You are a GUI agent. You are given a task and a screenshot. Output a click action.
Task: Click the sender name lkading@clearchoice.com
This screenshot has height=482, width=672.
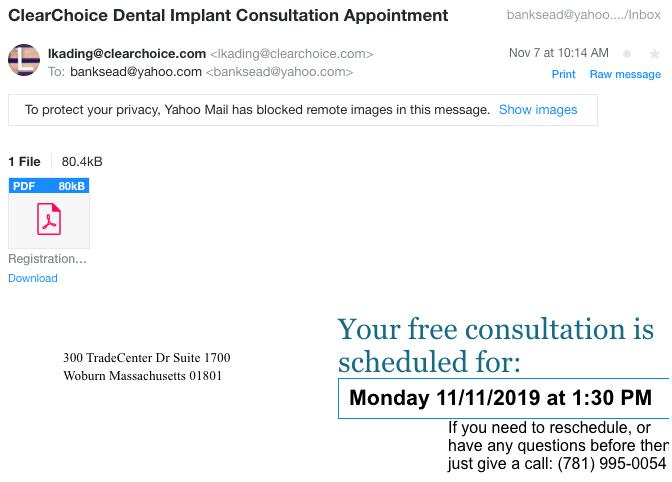127,54
